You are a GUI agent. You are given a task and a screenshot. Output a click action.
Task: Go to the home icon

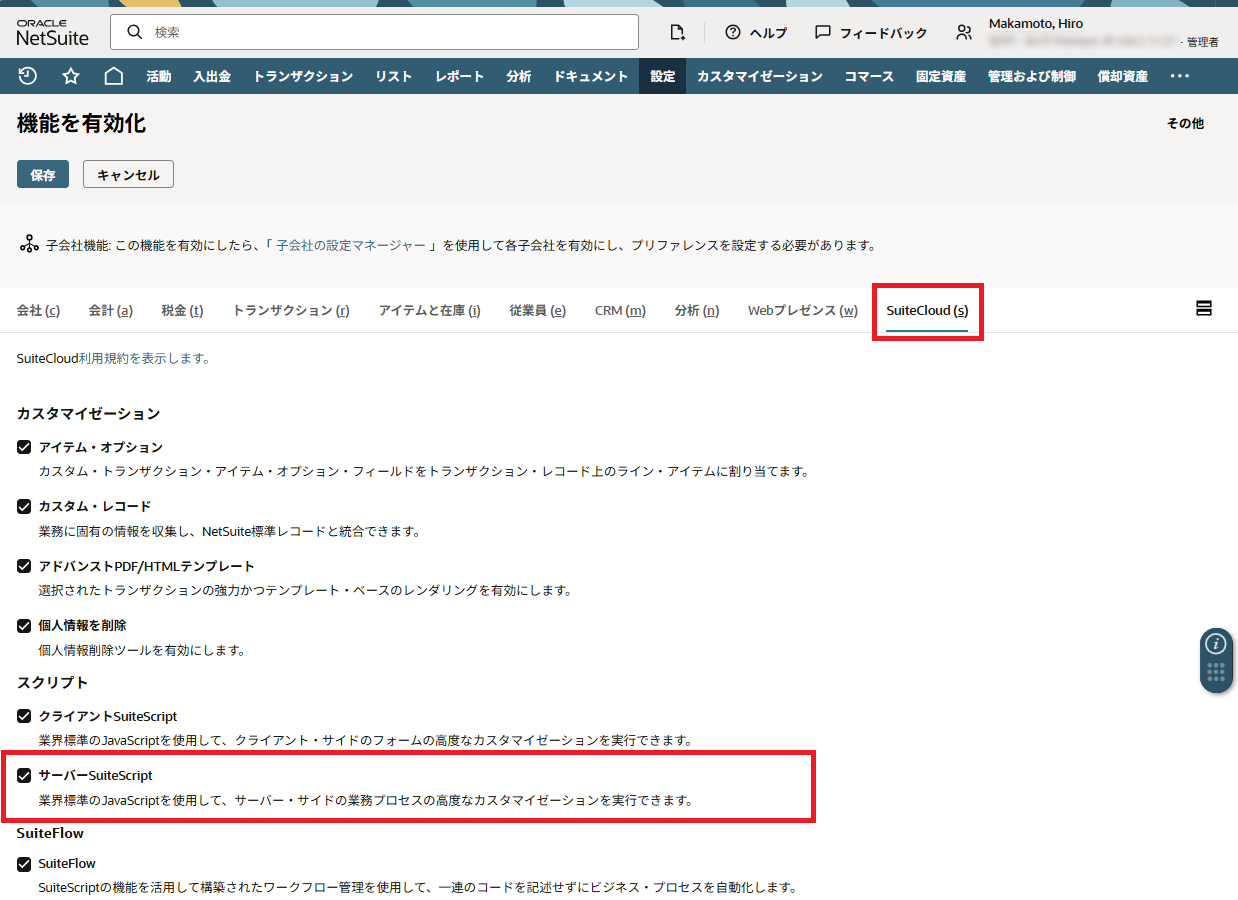click(x=114, y=76)
